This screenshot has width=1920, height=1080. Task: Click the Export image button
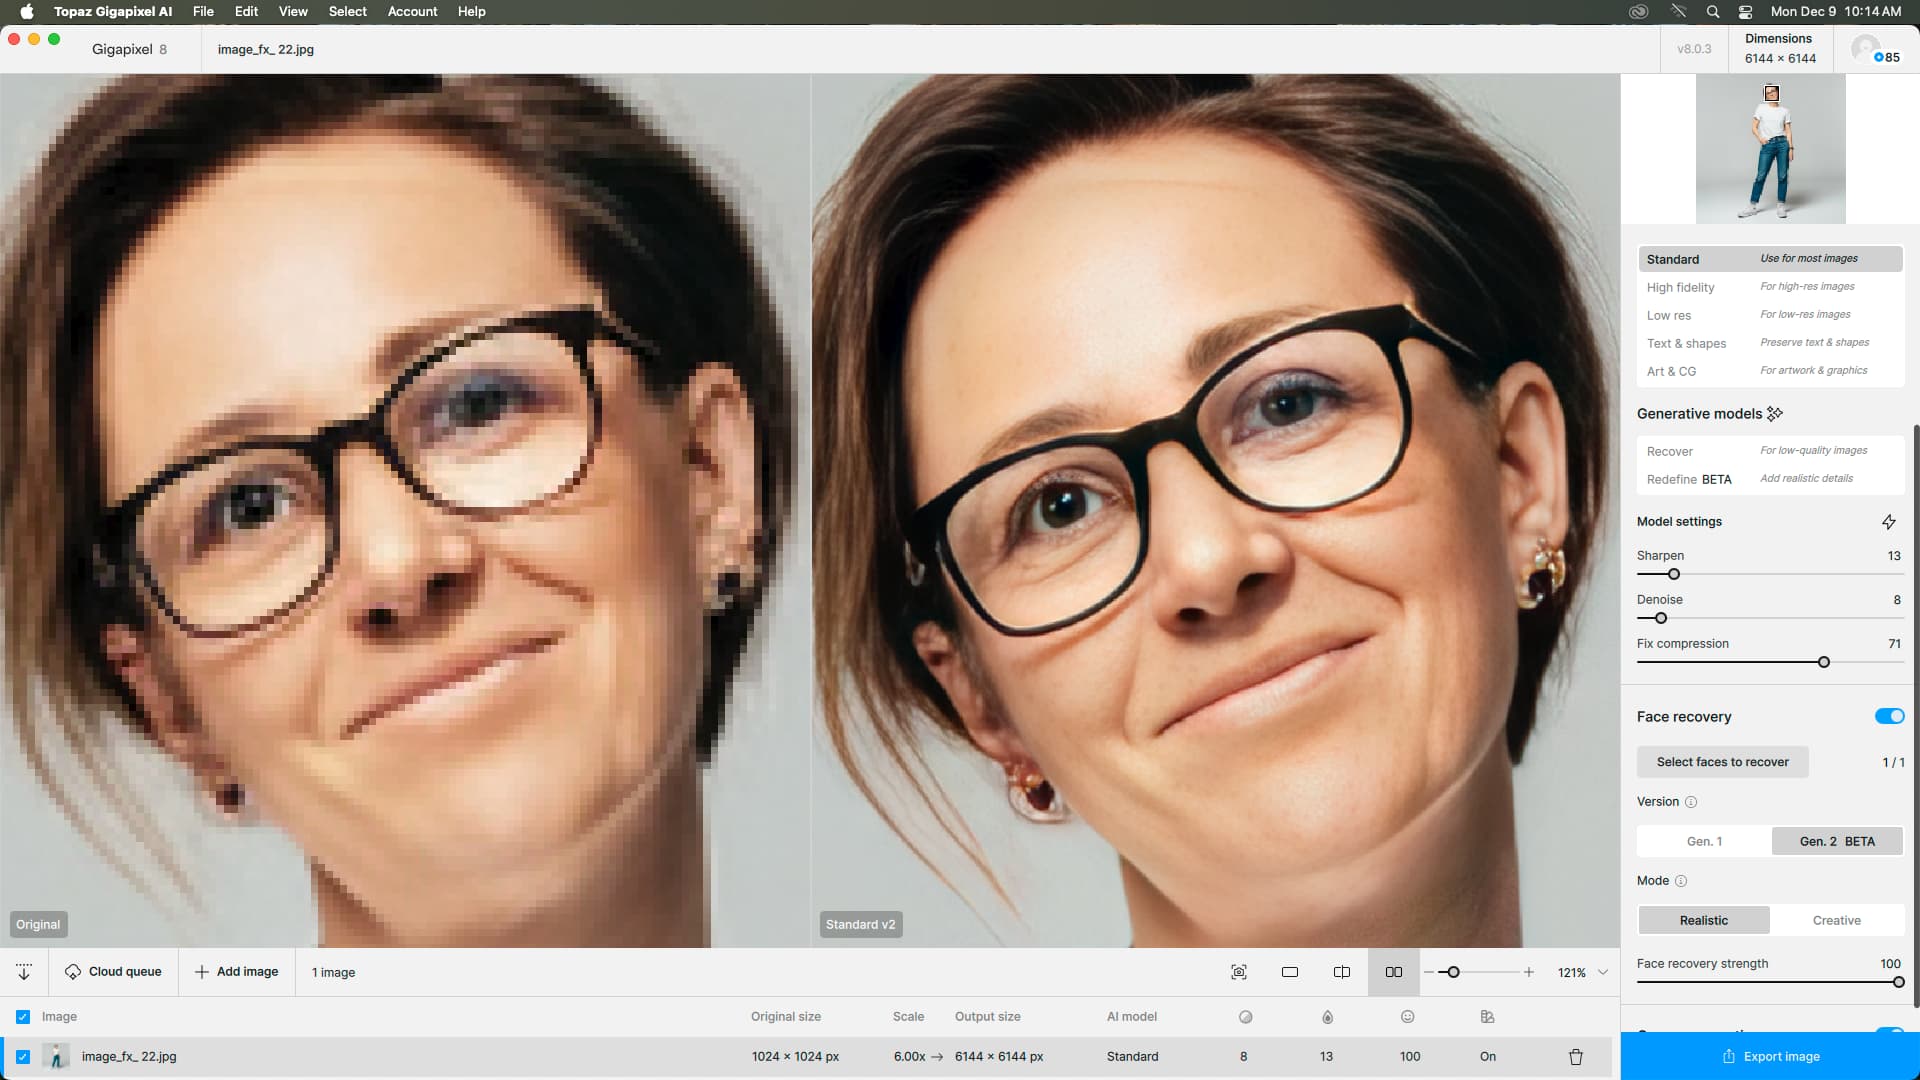pyautogui.click(x=1770, y=1056)
